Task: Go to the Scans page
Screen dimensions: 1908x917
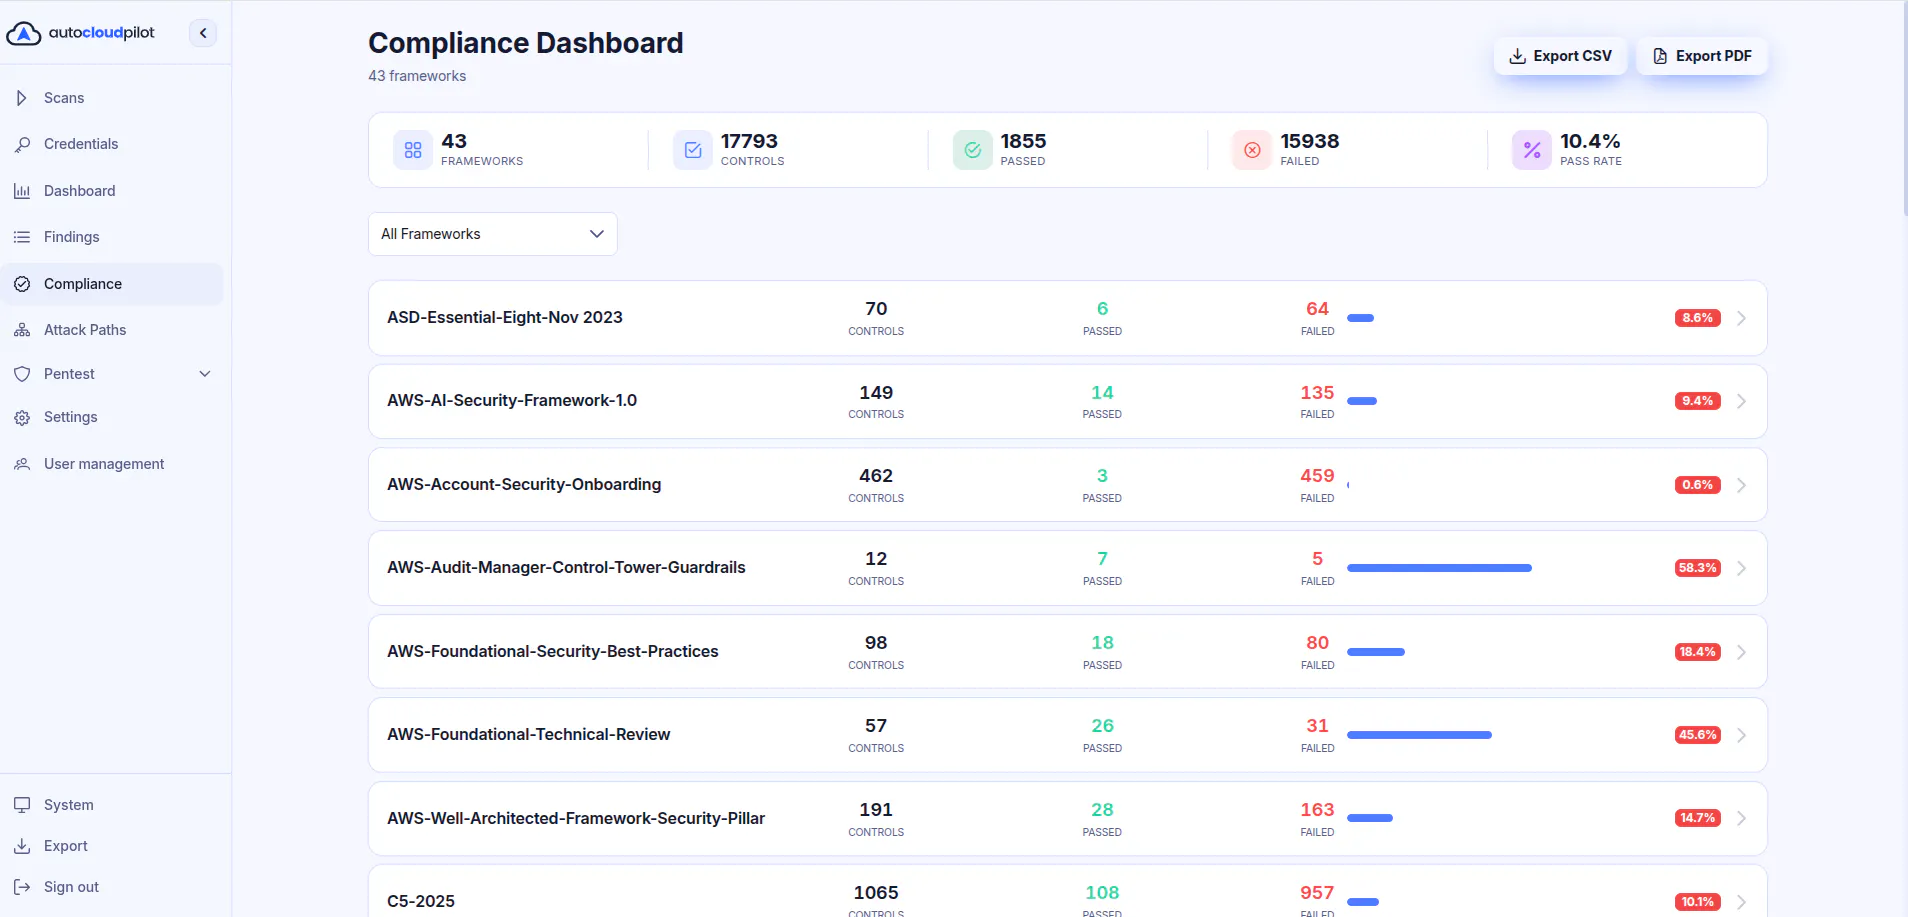Action: 112,98
